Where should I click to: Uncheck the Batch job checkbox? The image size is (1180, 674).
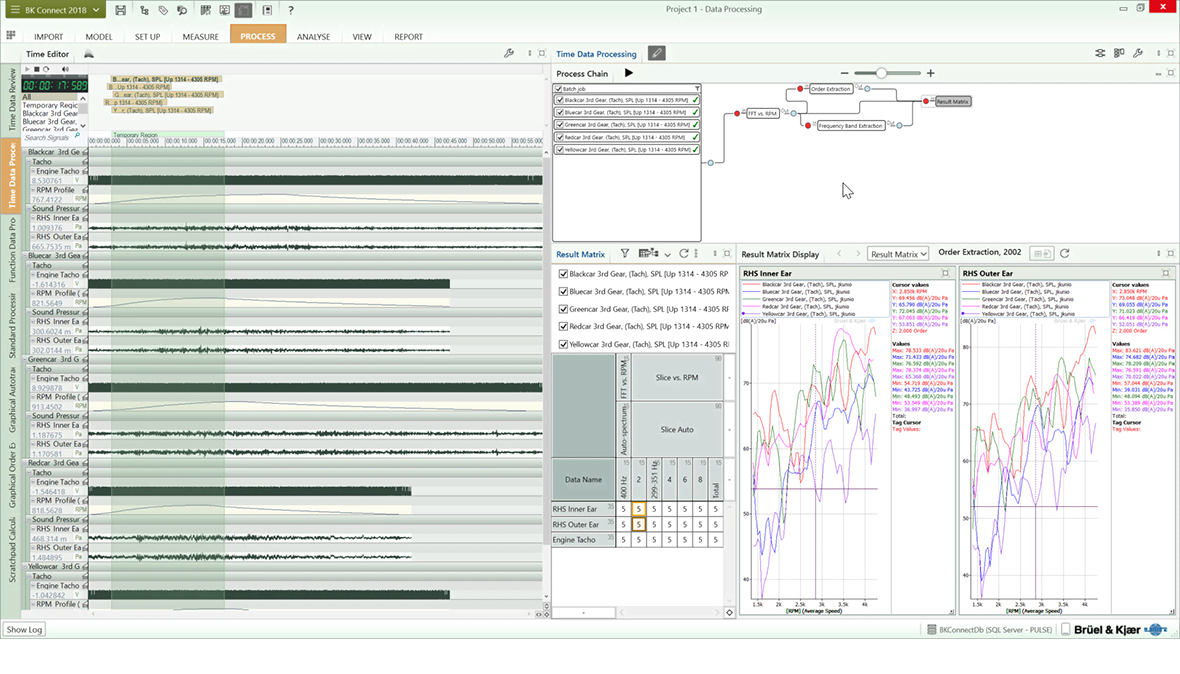click(x=559, y=89)
